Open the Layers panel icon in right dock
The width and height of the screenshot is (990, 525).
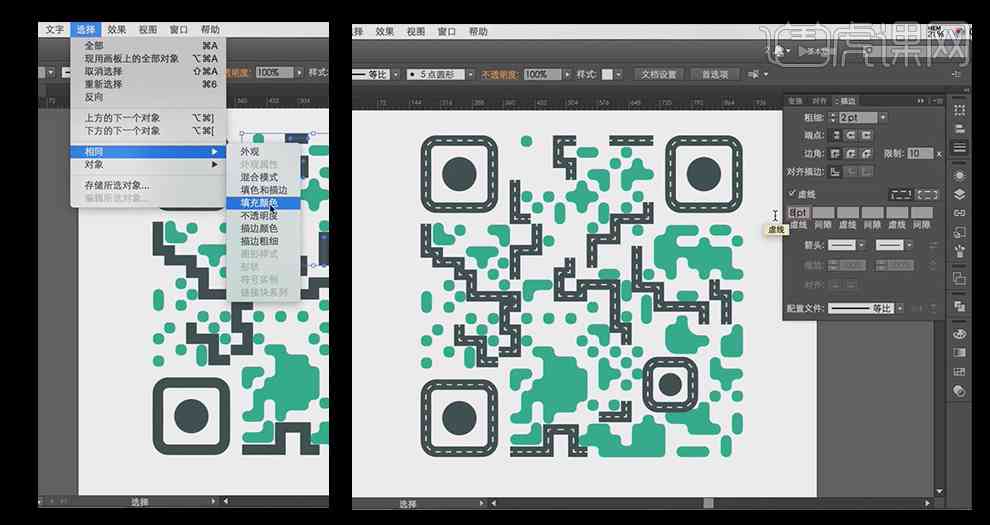(960, 194)
